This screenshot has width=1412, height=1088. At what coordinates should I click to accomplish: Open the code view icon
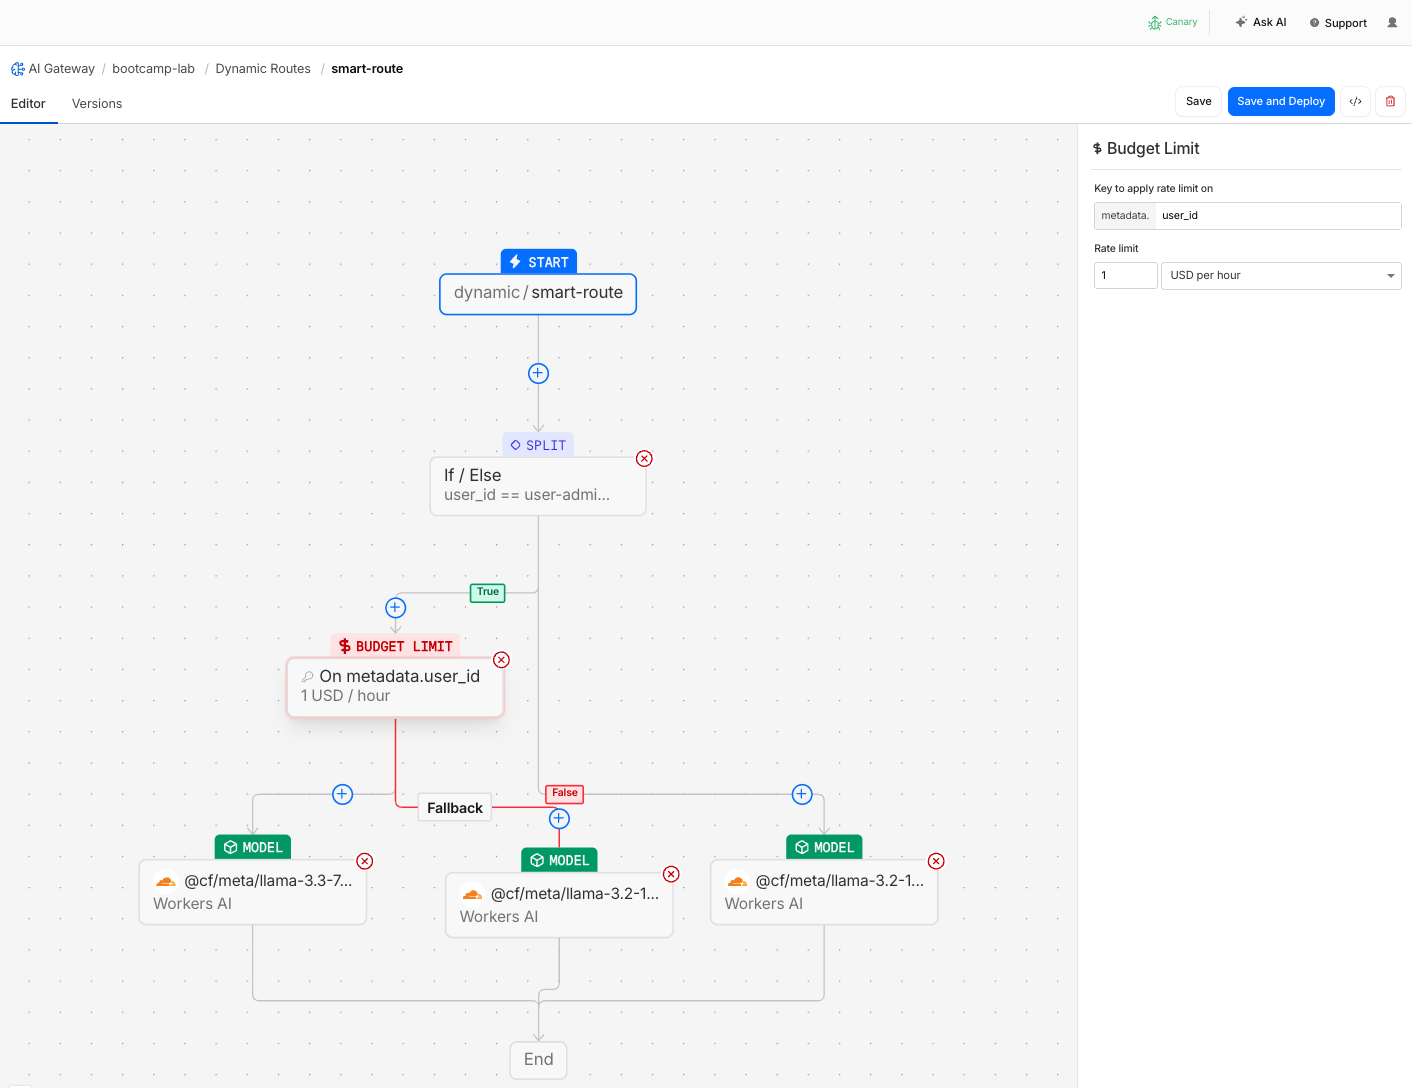[1355, 101]
